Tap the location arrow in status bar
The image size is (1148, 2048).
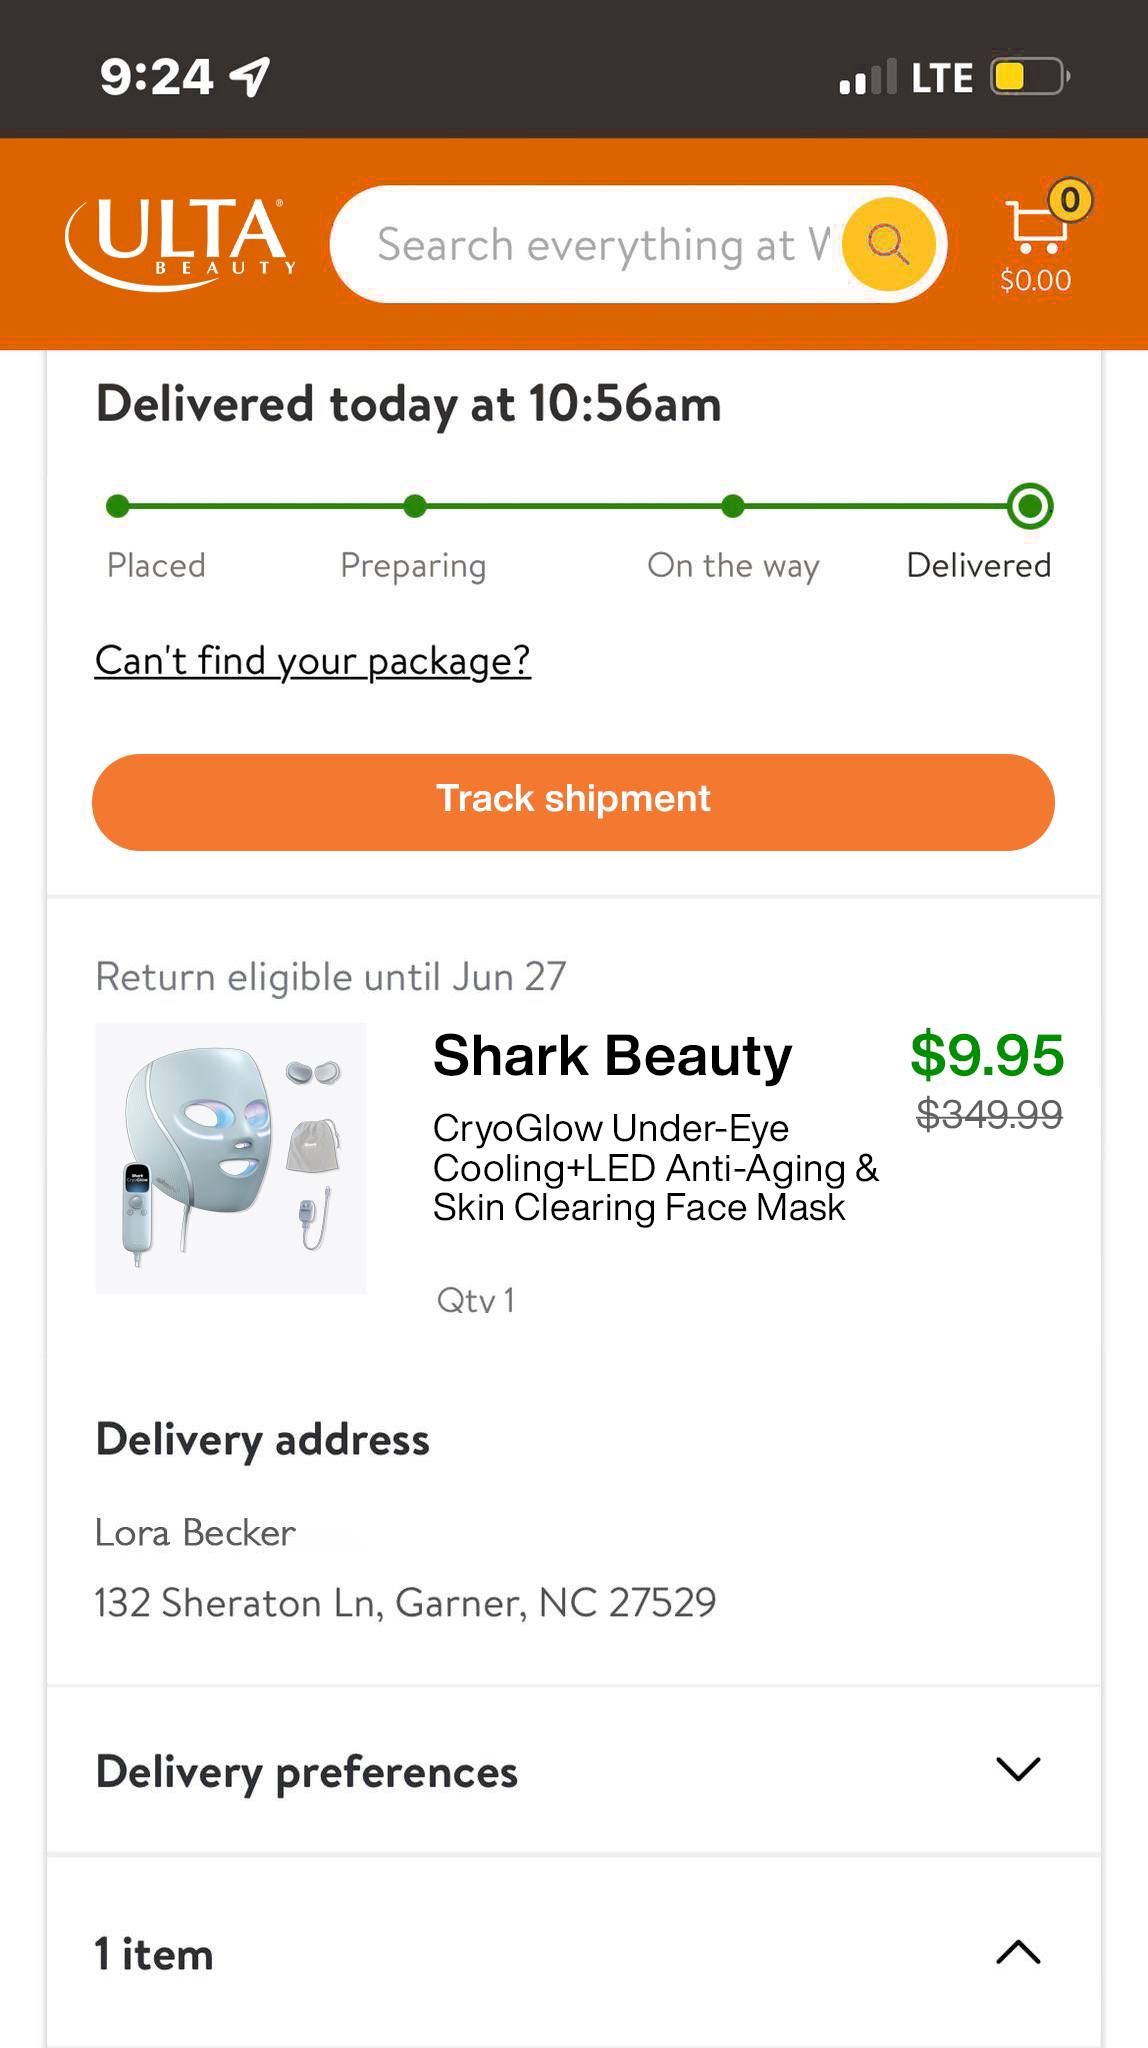pos(250,77)
